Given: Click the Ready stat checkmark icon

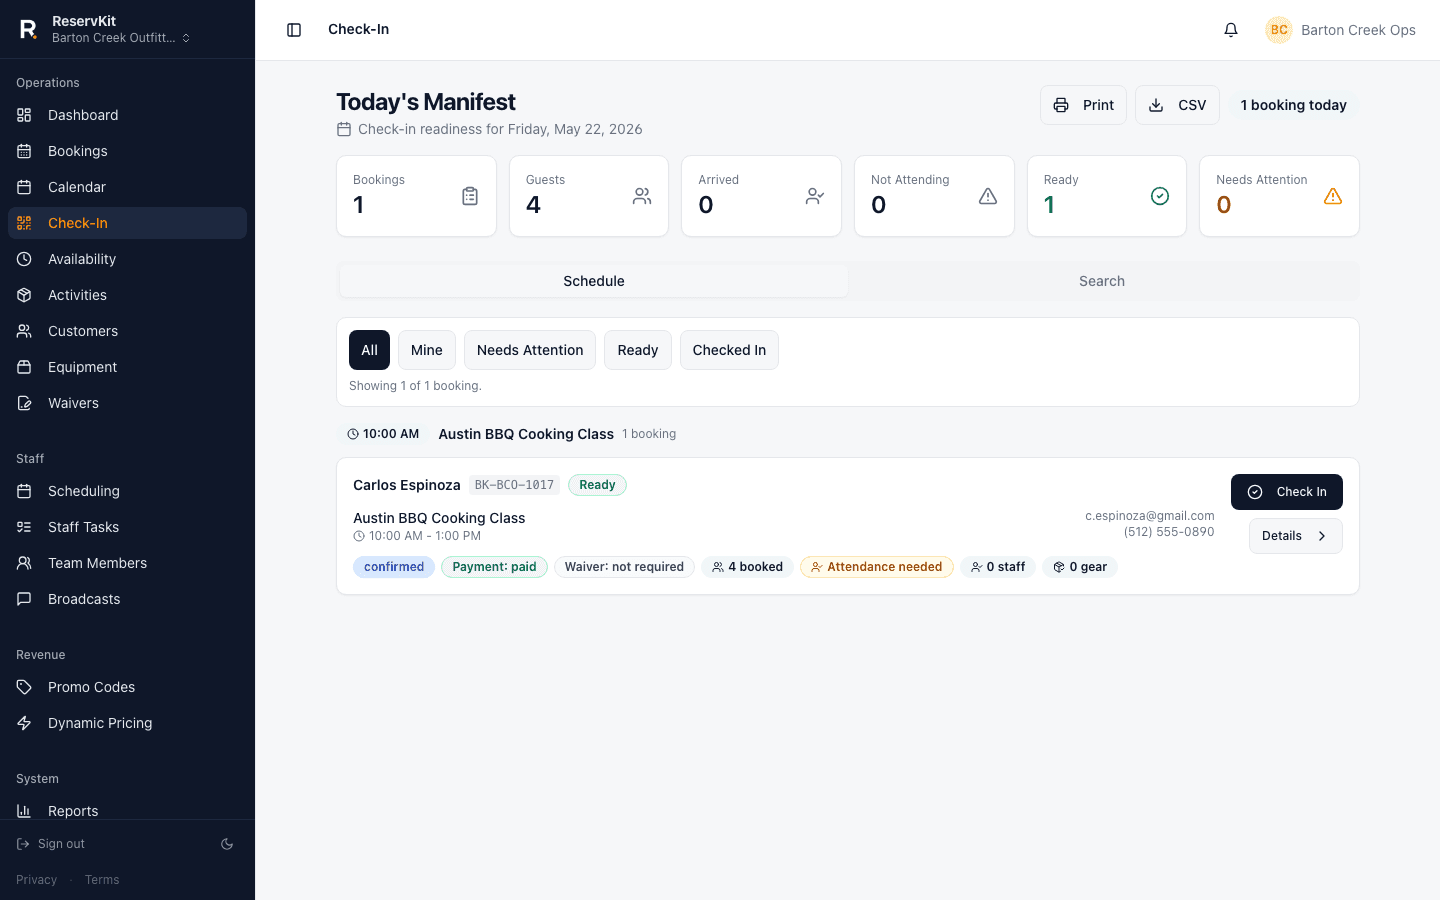Looking at the screenshot, I should tap(1160, 196).
